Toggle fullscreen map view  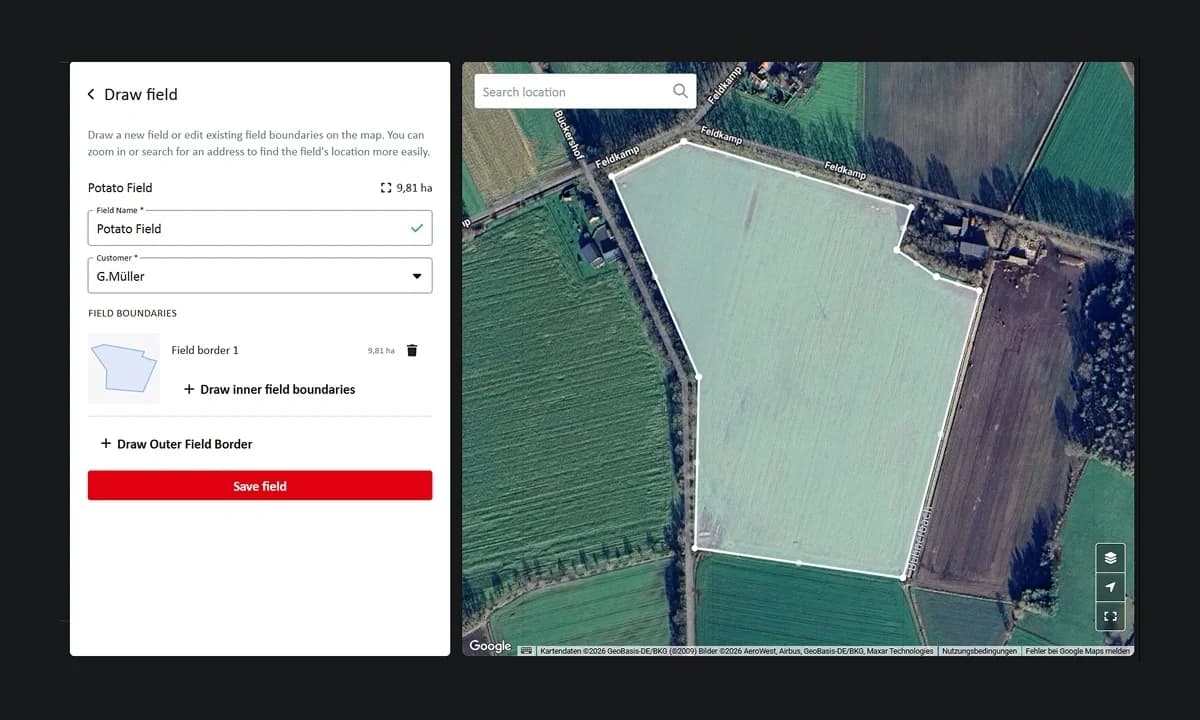(1110, 617)
